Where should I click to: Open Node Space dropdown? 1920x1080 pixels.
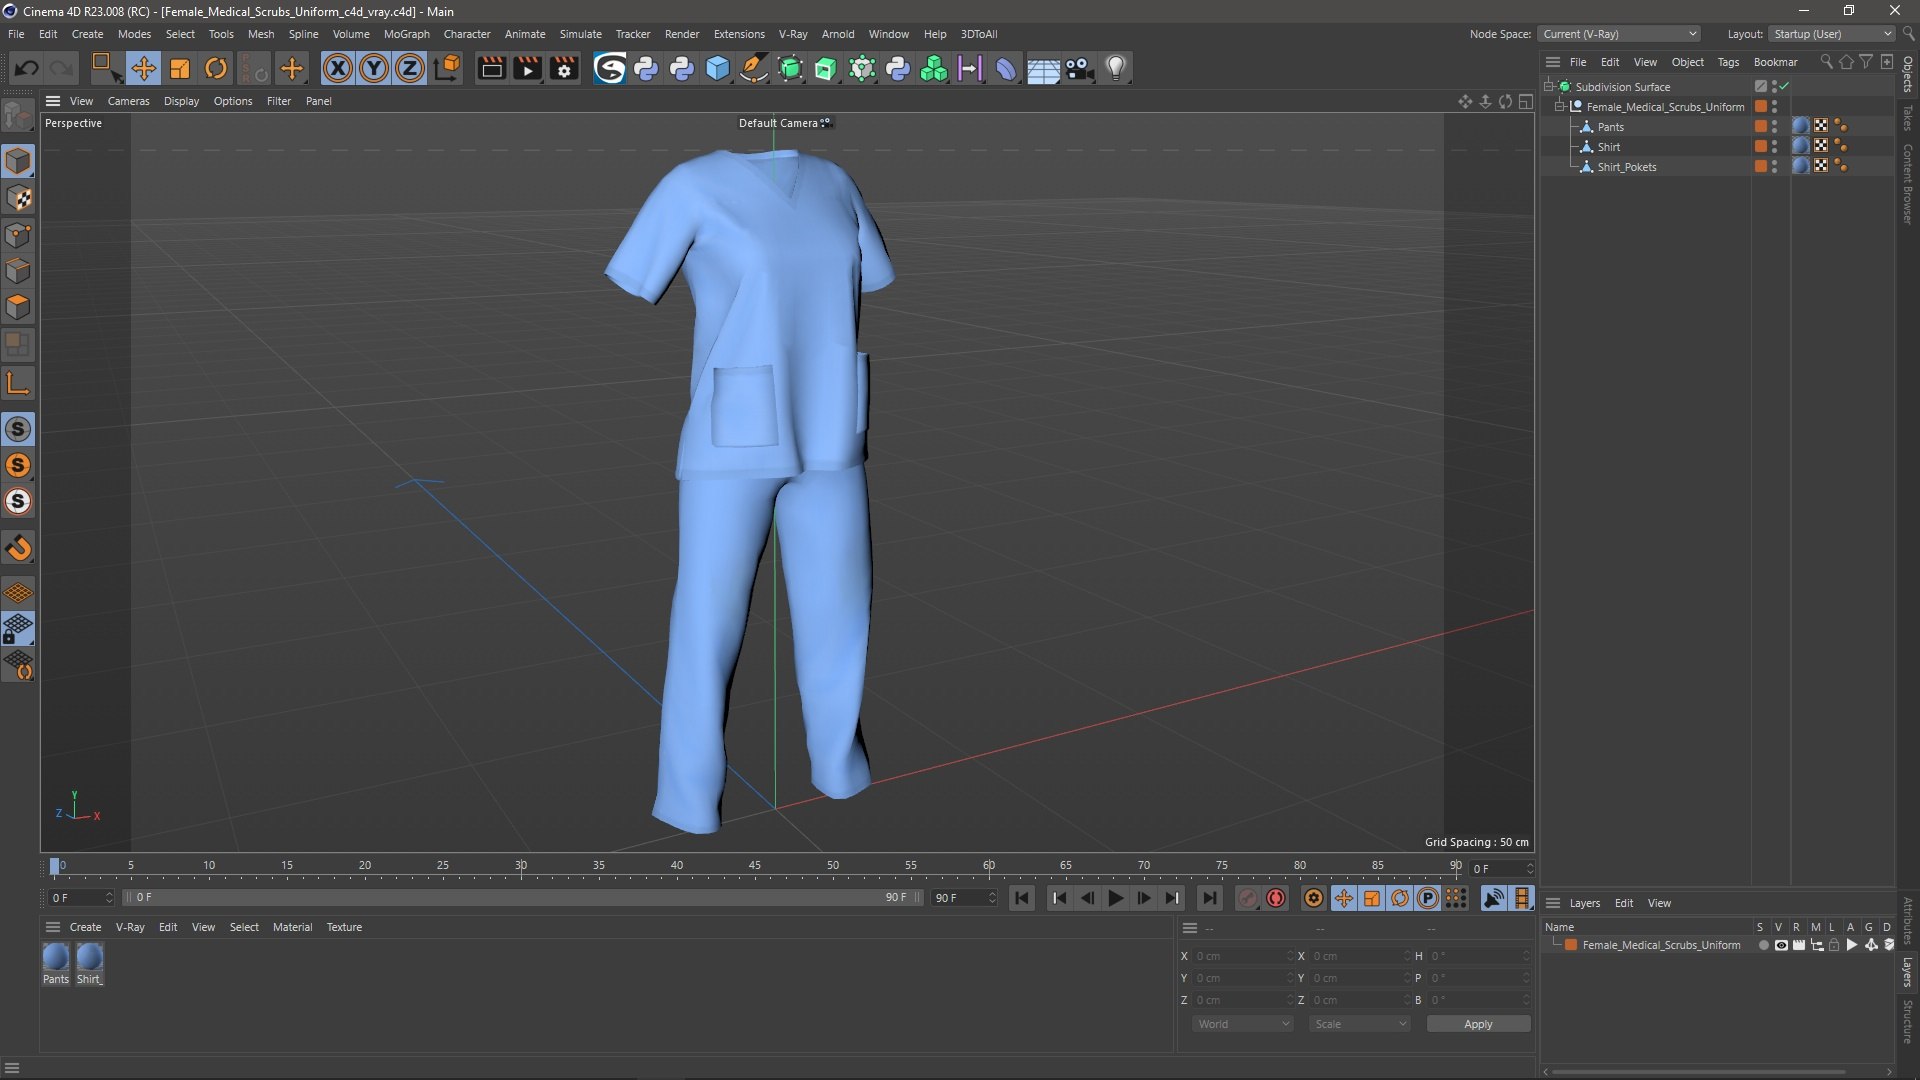(x=1619, y=34)
